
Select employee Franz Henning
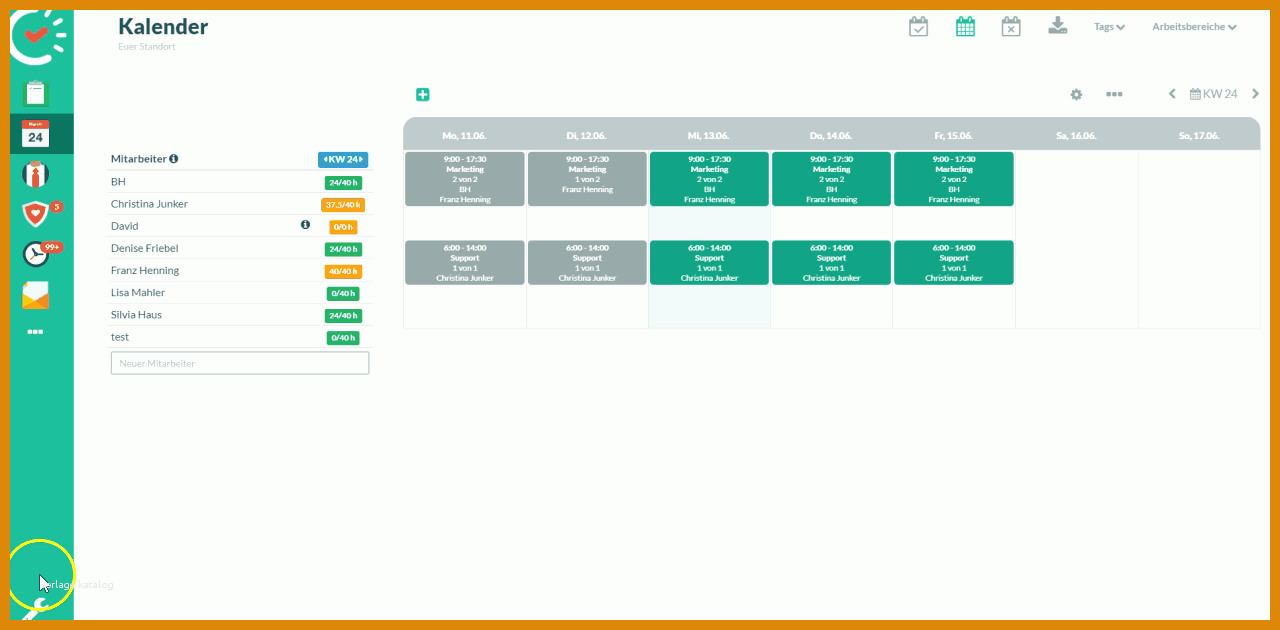145,270
